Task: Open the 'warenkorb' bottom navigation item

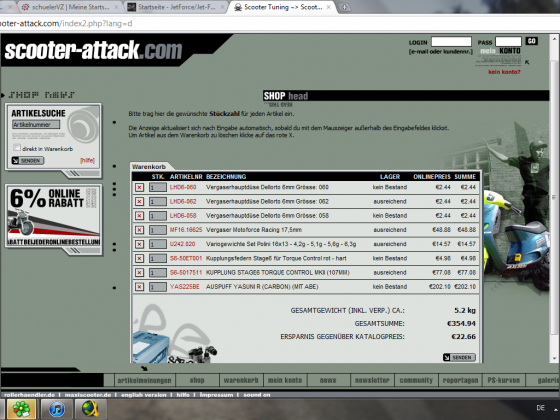Action: [241, 380]
